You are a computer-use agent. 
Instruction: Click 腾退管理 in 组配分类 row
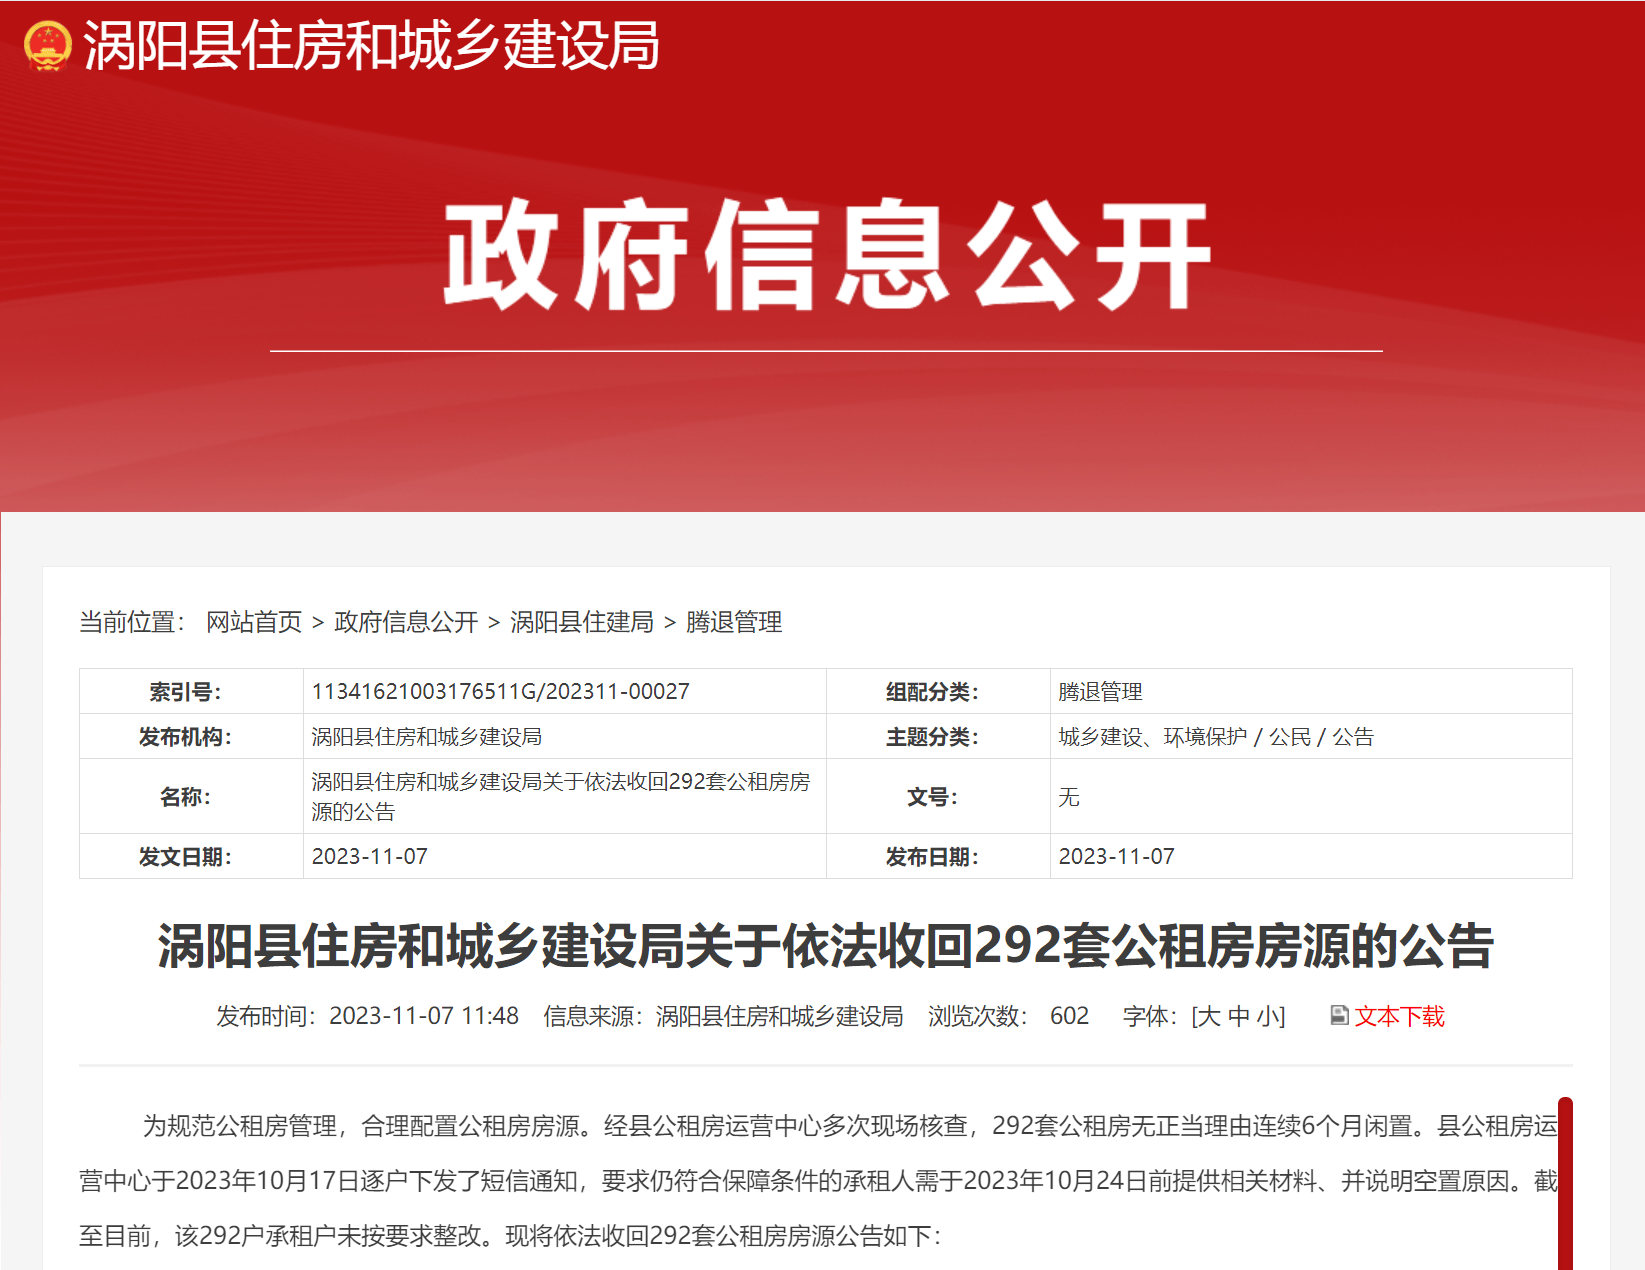pos(1100,691)
